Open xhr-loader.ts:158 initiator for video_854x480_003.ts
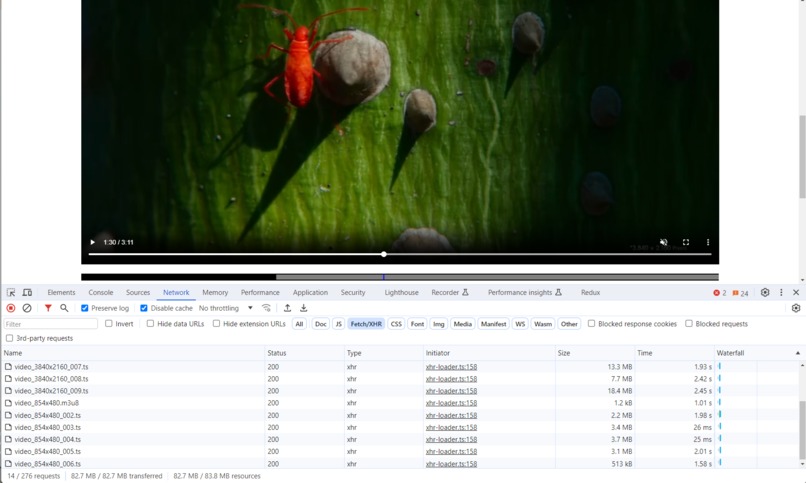Screen dimensions: 806x483 point(451,427)
